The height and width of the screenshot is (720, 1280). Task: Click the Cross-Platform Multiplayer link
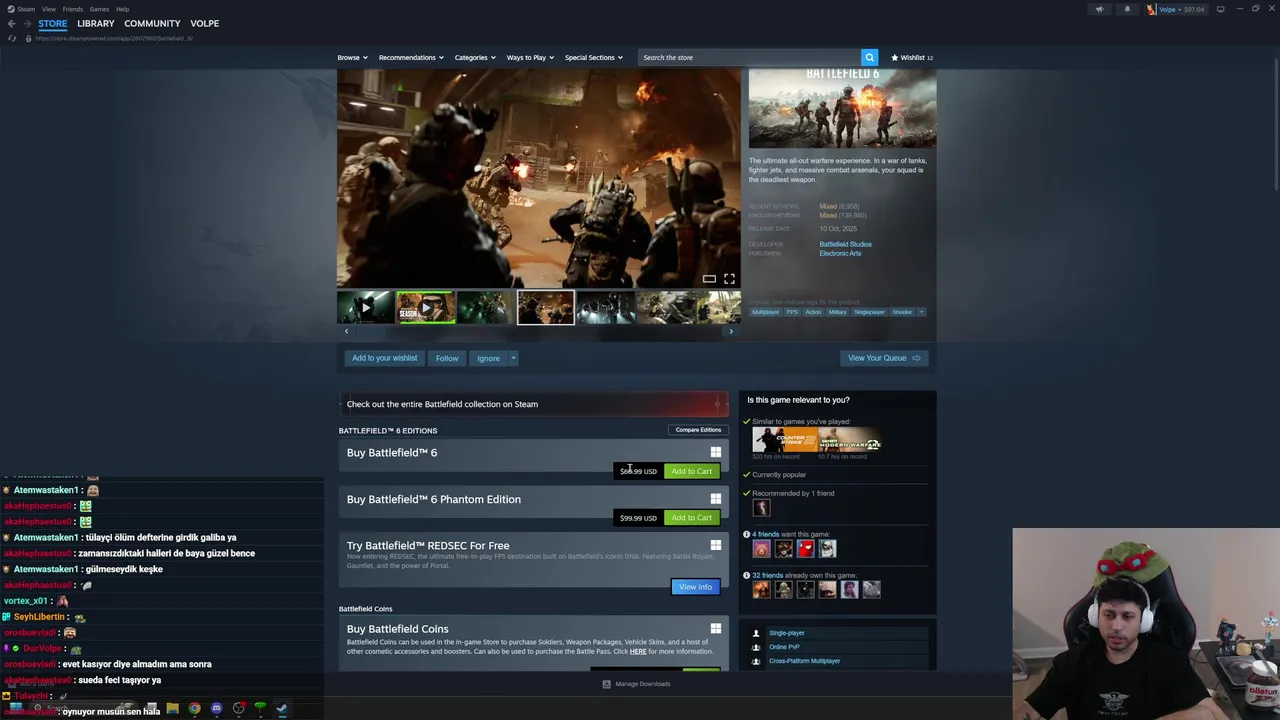click(804, 661)
